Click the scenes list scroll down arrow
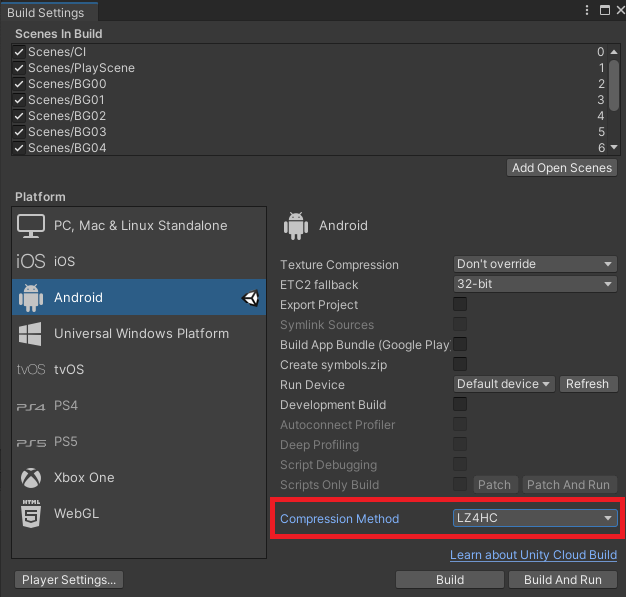The height and width of the screenshot is (597, 628). coord(614,148)
